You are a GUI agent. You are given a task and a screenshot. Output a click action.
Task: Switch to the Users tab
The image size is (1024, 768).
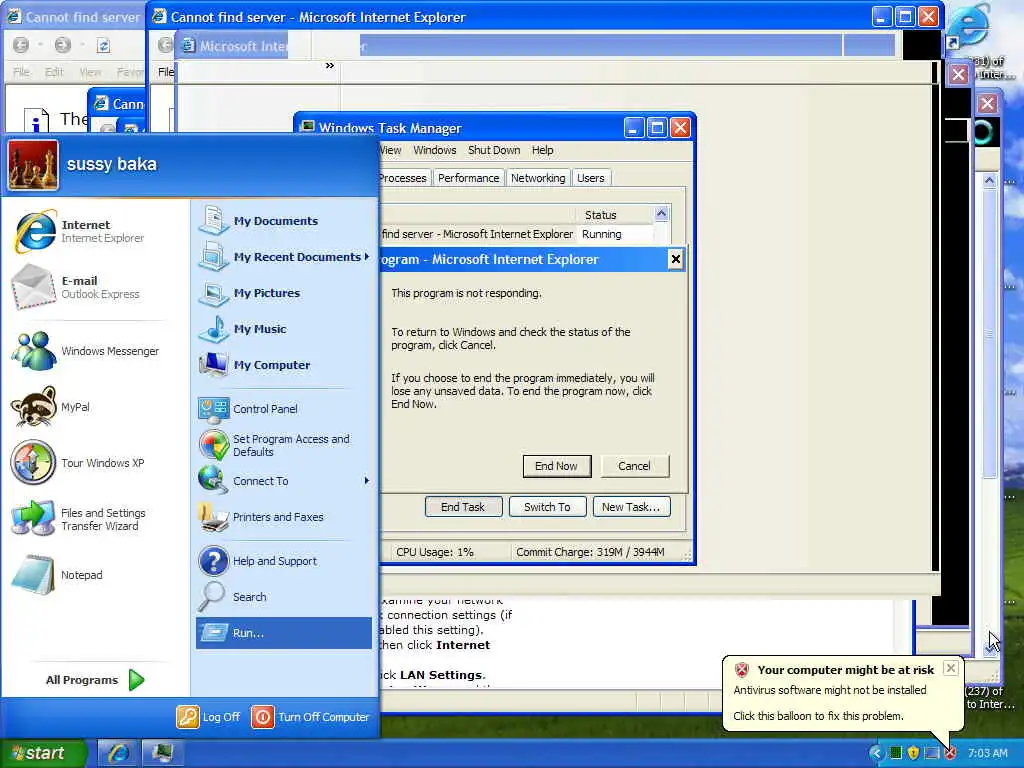(590, 178)
